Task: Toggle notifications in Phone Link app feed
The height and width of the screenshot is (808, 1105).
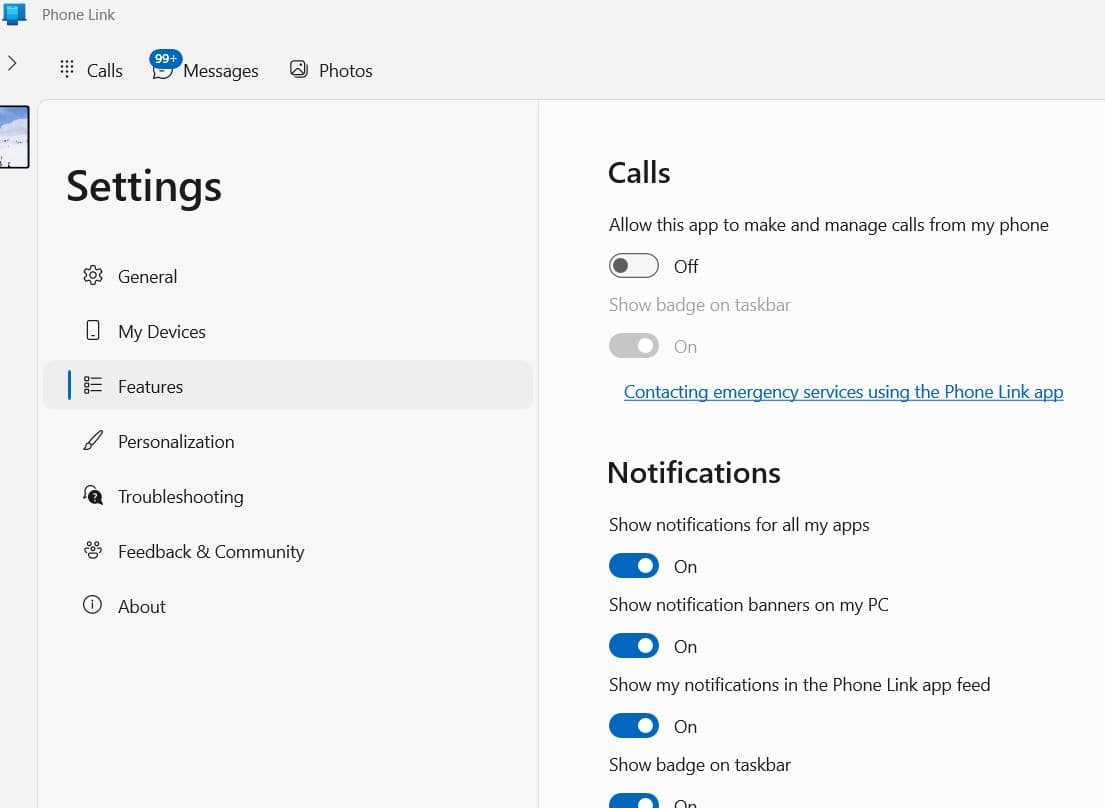Action: (633, 725)
